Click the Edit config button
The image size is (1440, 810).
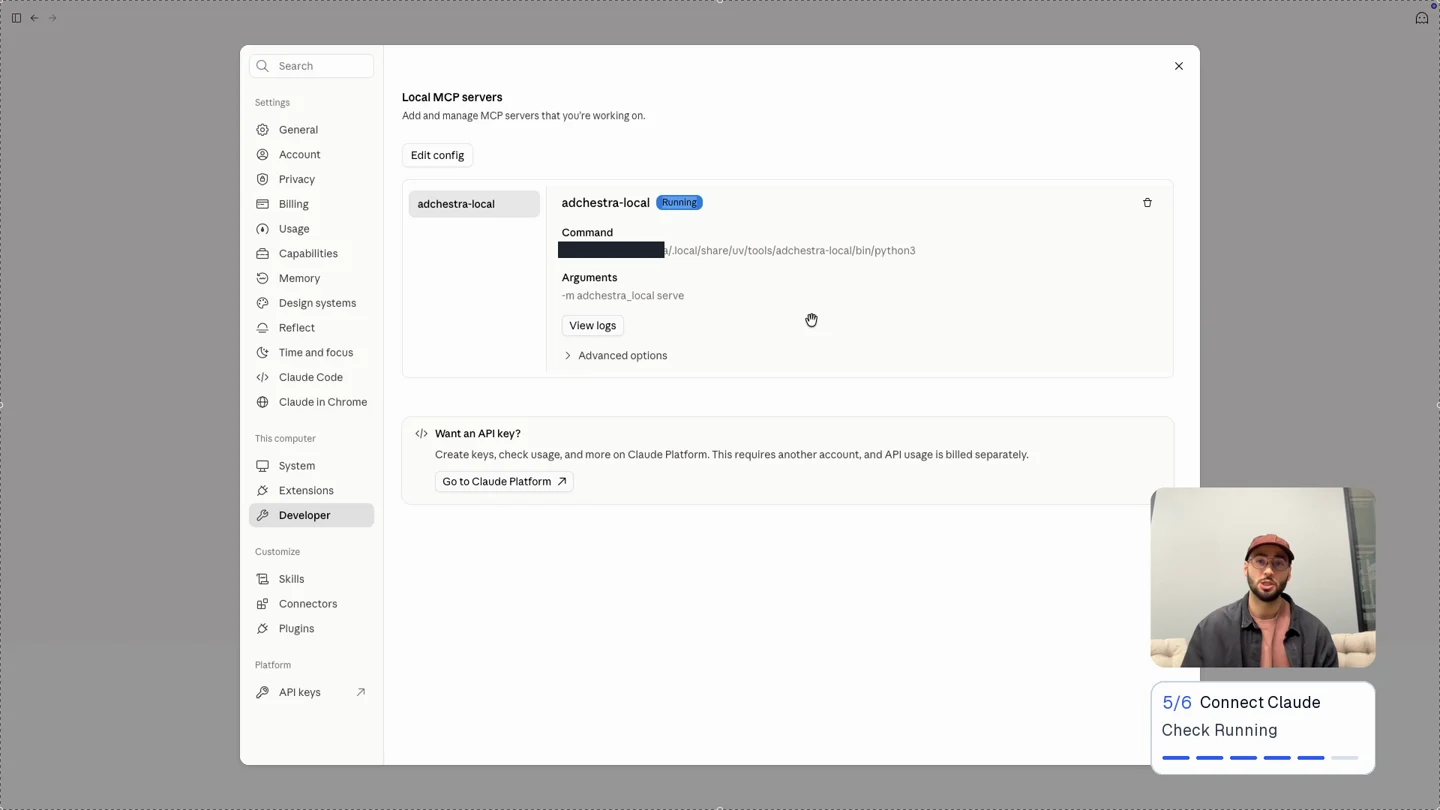click(x=437, y=155)
